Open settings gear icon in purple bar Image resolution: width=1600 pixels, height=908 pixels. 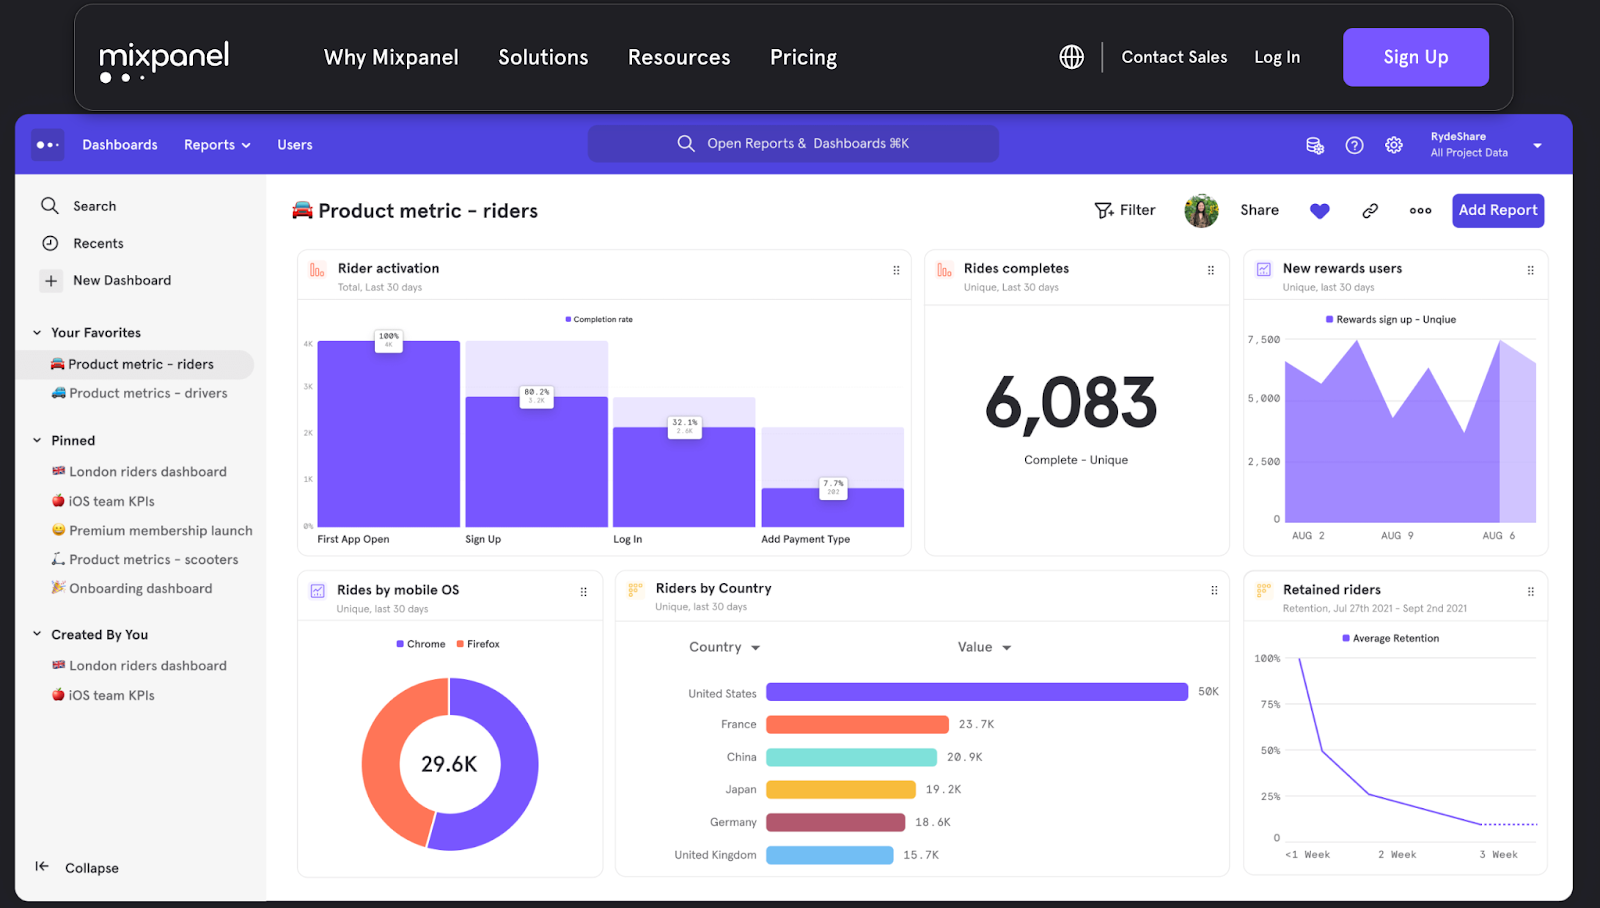pos(1393,145)
